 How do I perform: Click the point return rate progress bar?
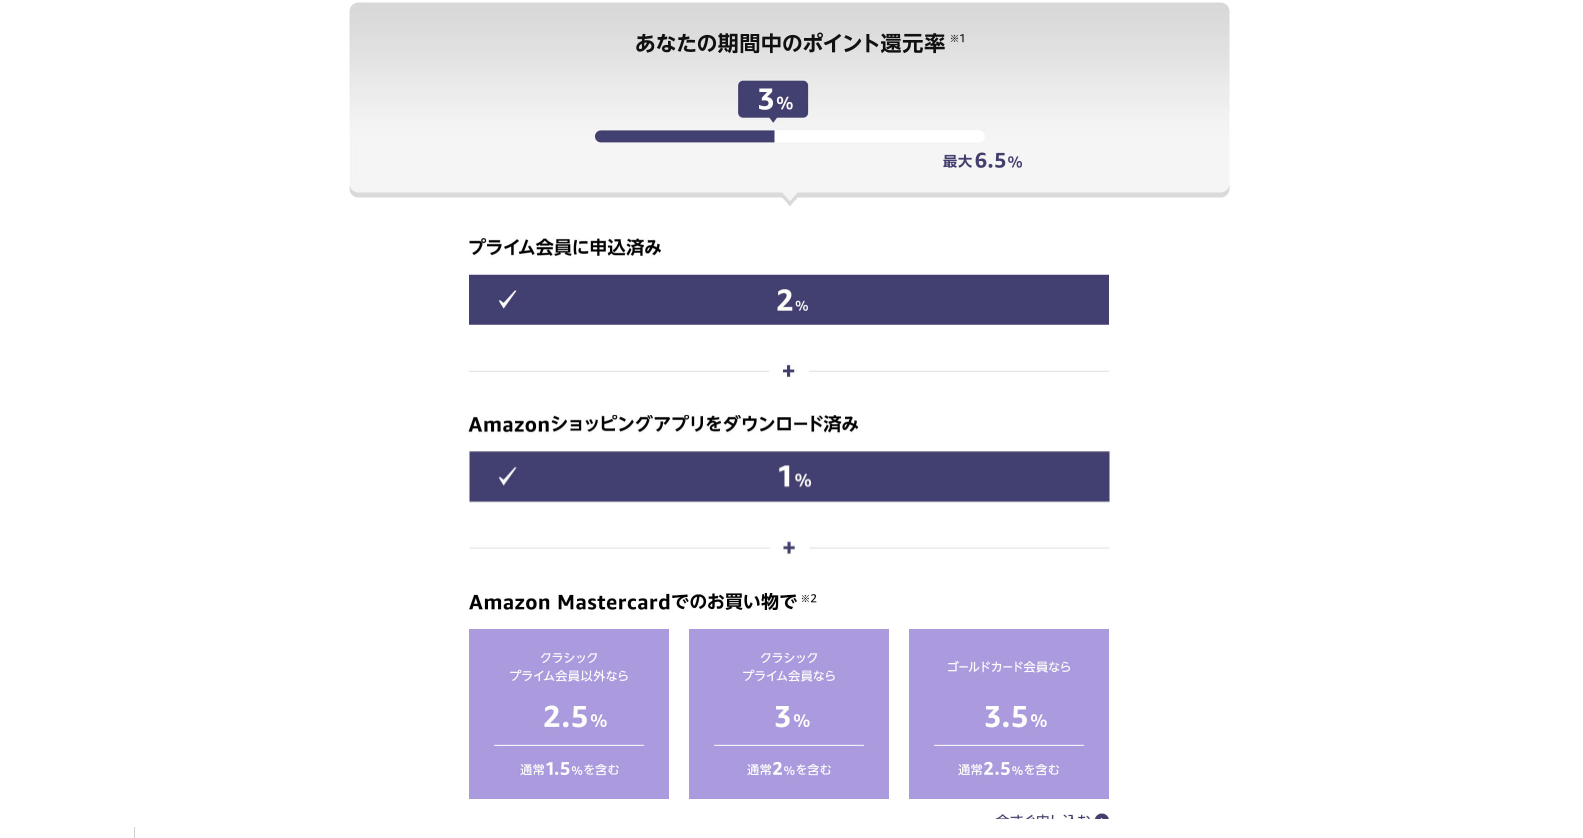(x=789, y=136)
